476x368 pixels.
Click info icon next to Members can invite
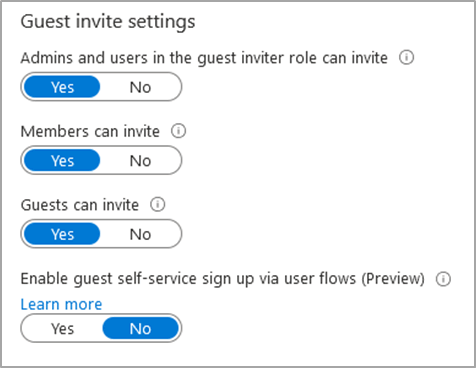[x=178, y=131]
